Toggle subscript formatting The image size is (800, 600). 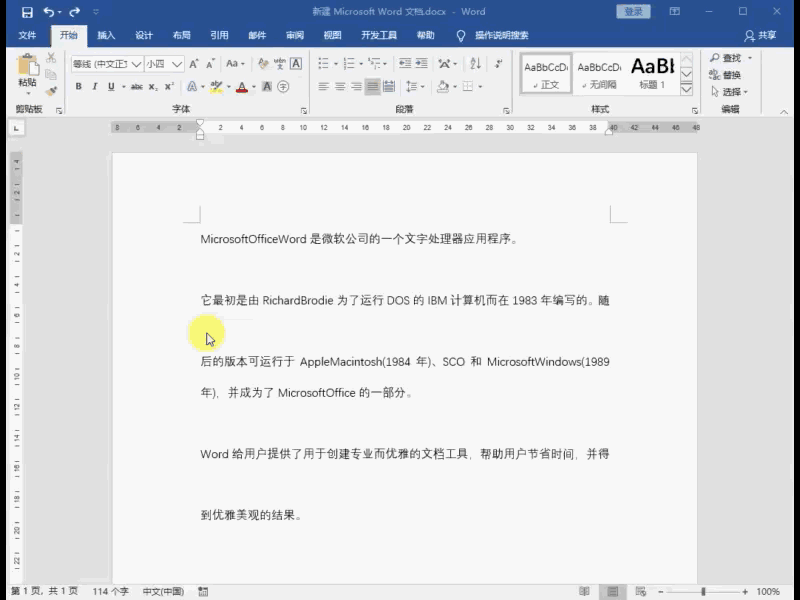coord(153,87)
